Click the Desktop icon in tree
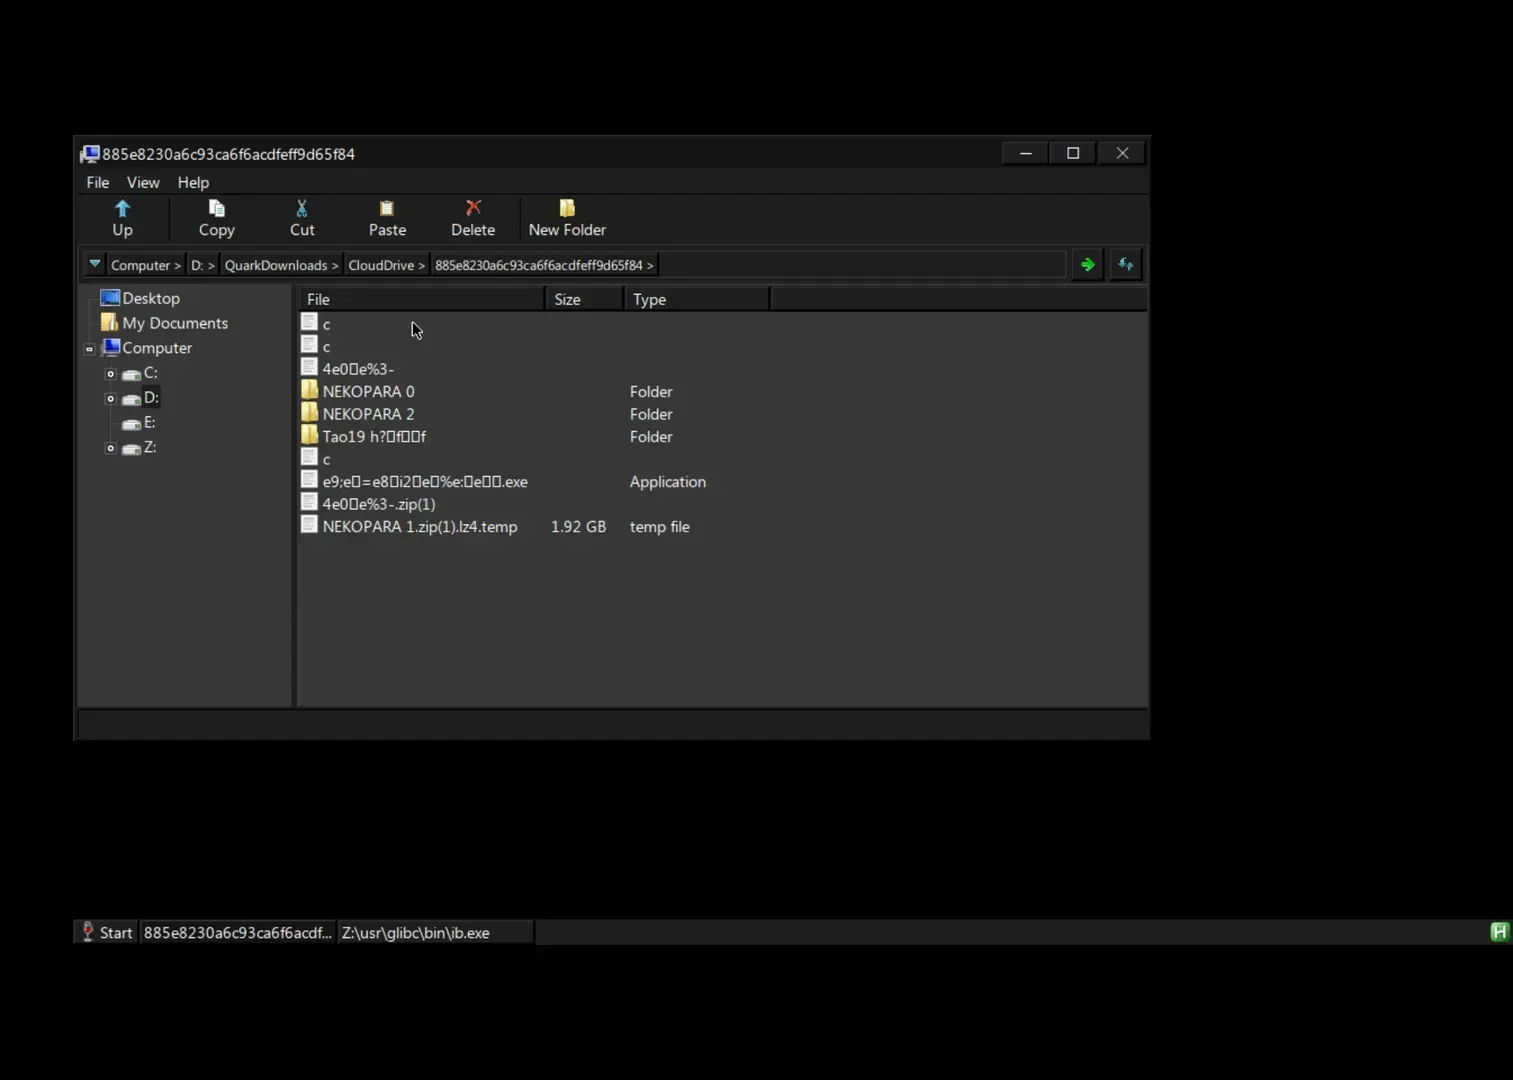This screenshot has height=1080, width=1513. tap(110, 298)
